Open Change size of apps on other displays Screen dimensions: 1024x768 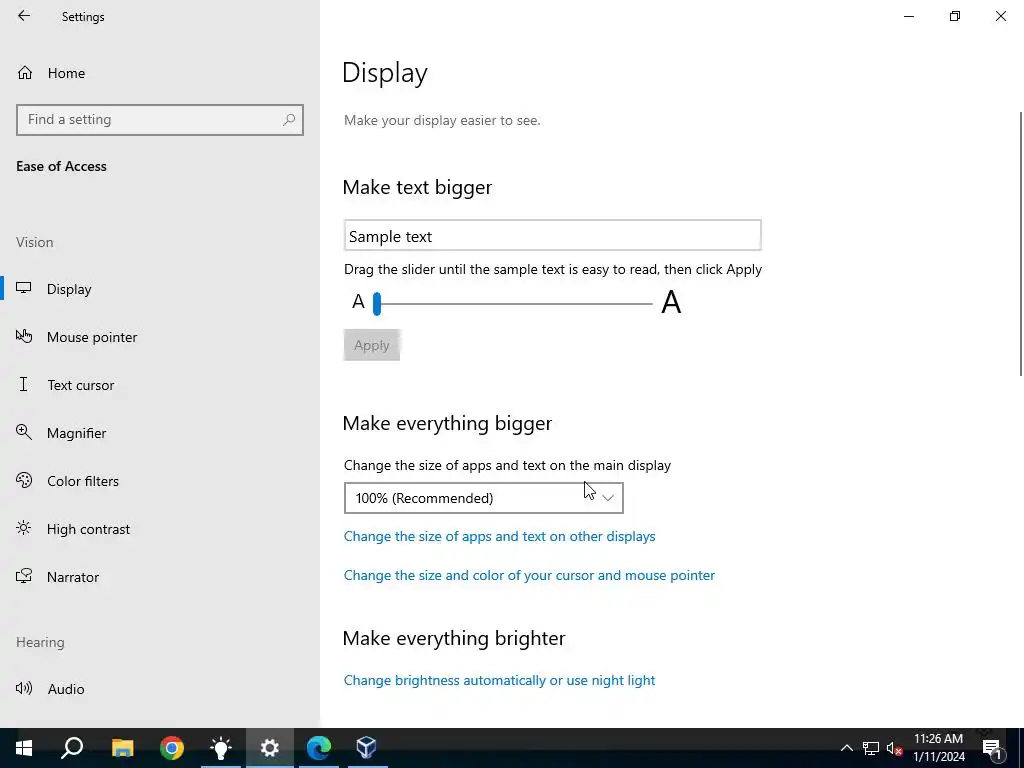tap(500, 536)
